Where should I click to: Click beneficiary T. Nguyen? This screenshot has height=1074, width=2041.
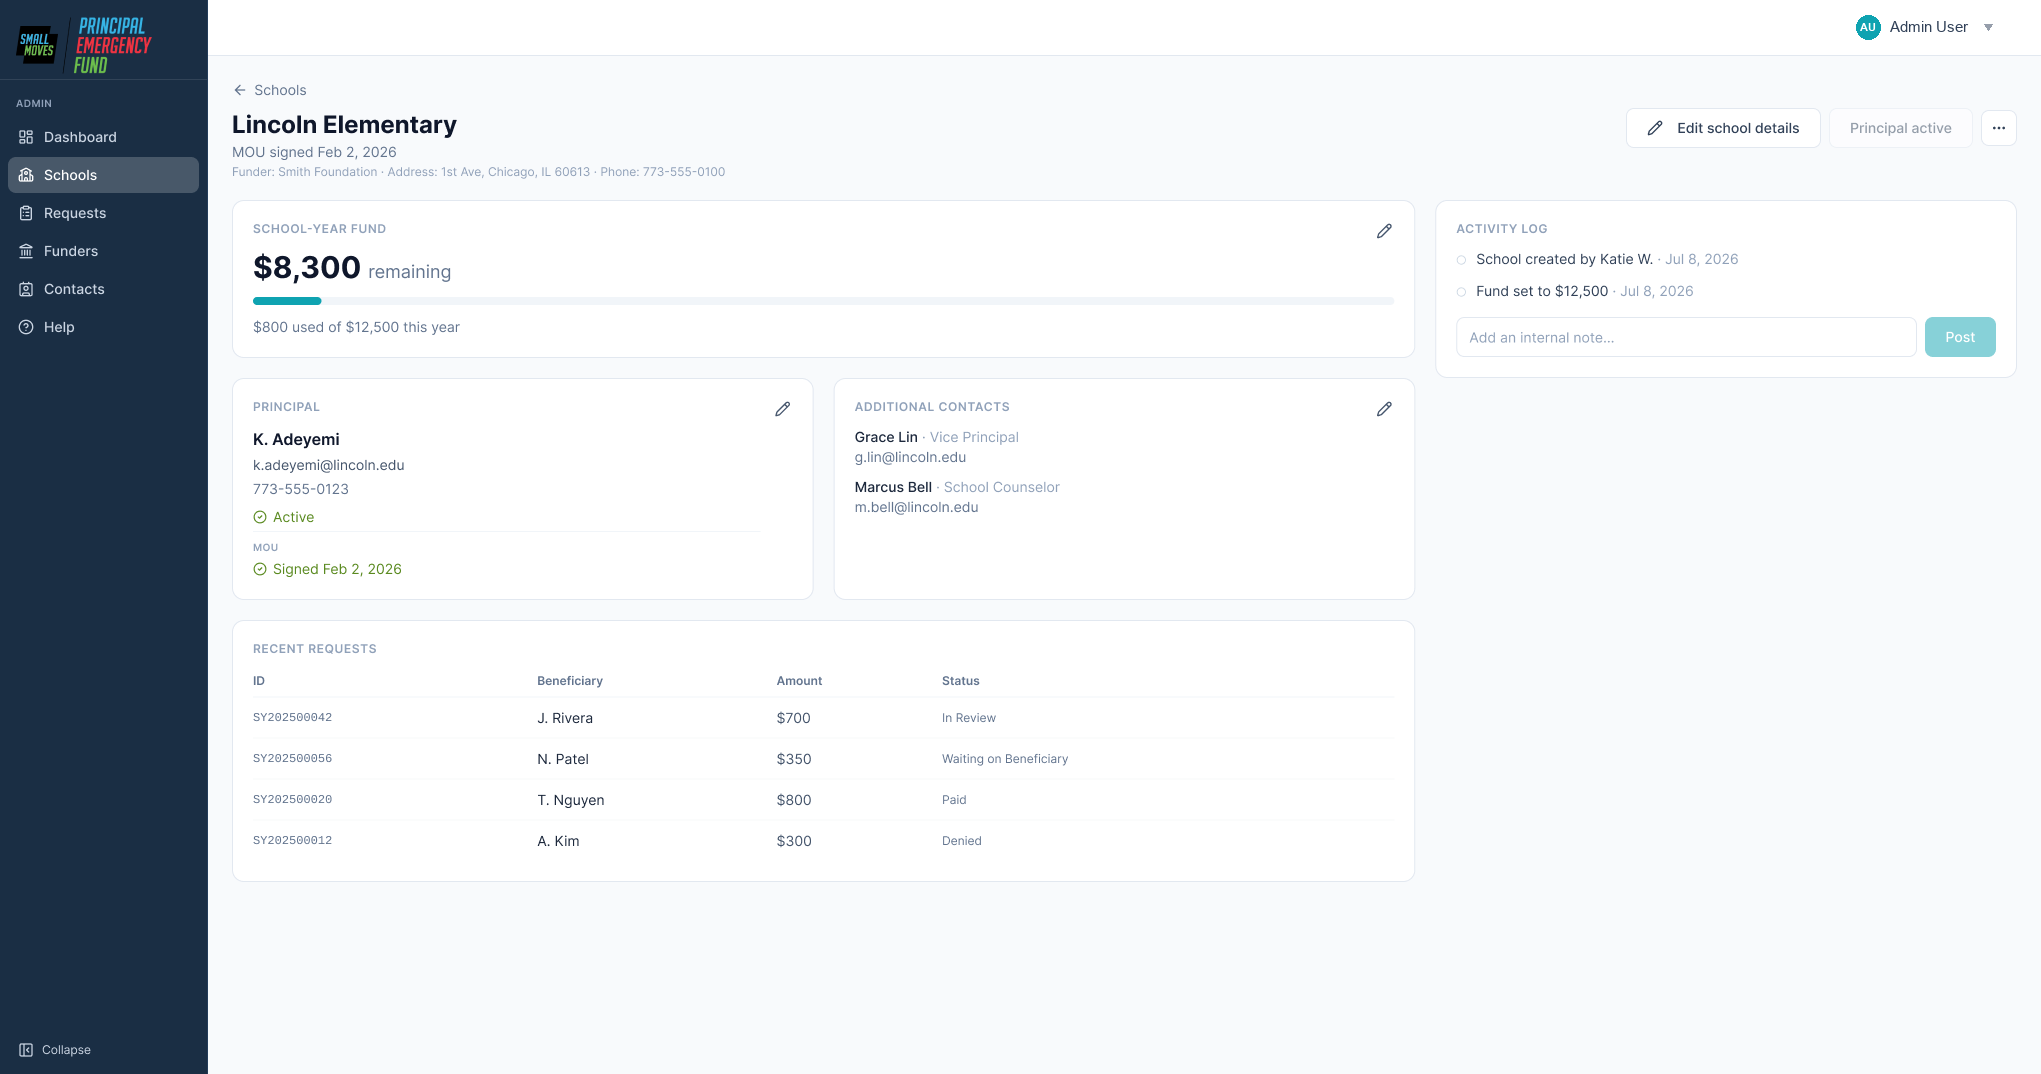click(x=571, y=800)
